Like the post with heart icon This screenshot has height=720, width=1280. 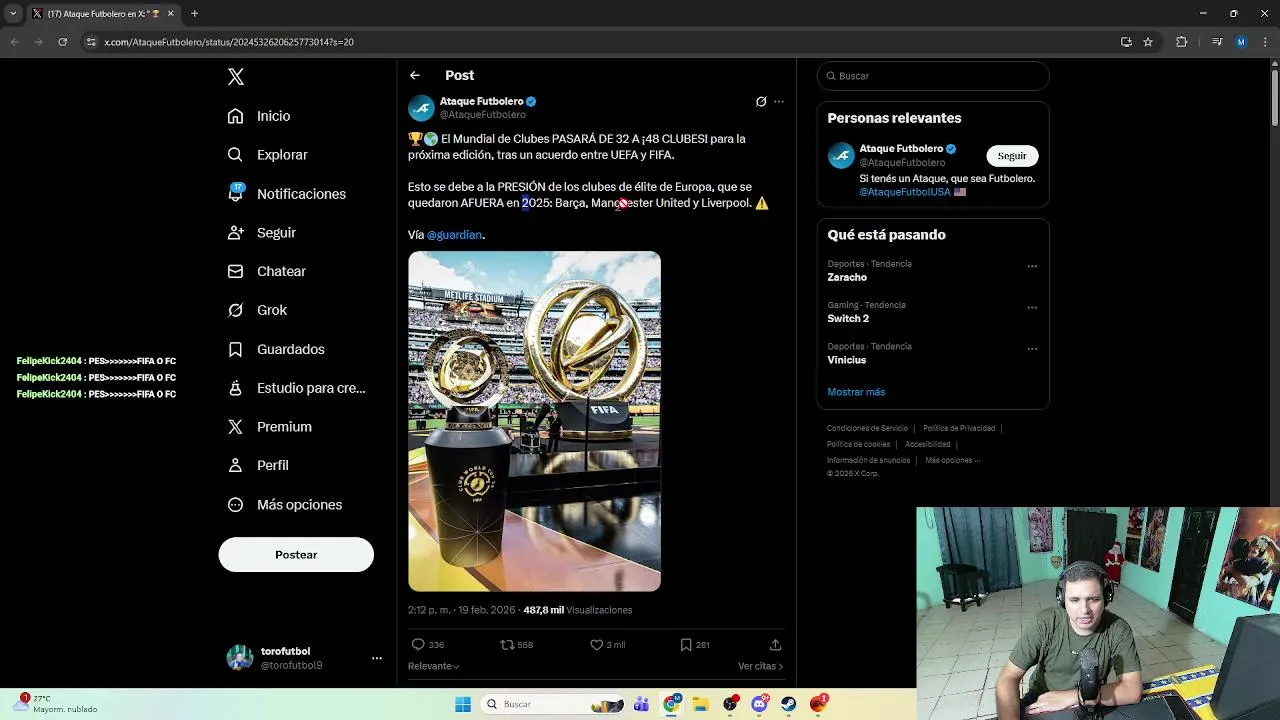[596, 645]
